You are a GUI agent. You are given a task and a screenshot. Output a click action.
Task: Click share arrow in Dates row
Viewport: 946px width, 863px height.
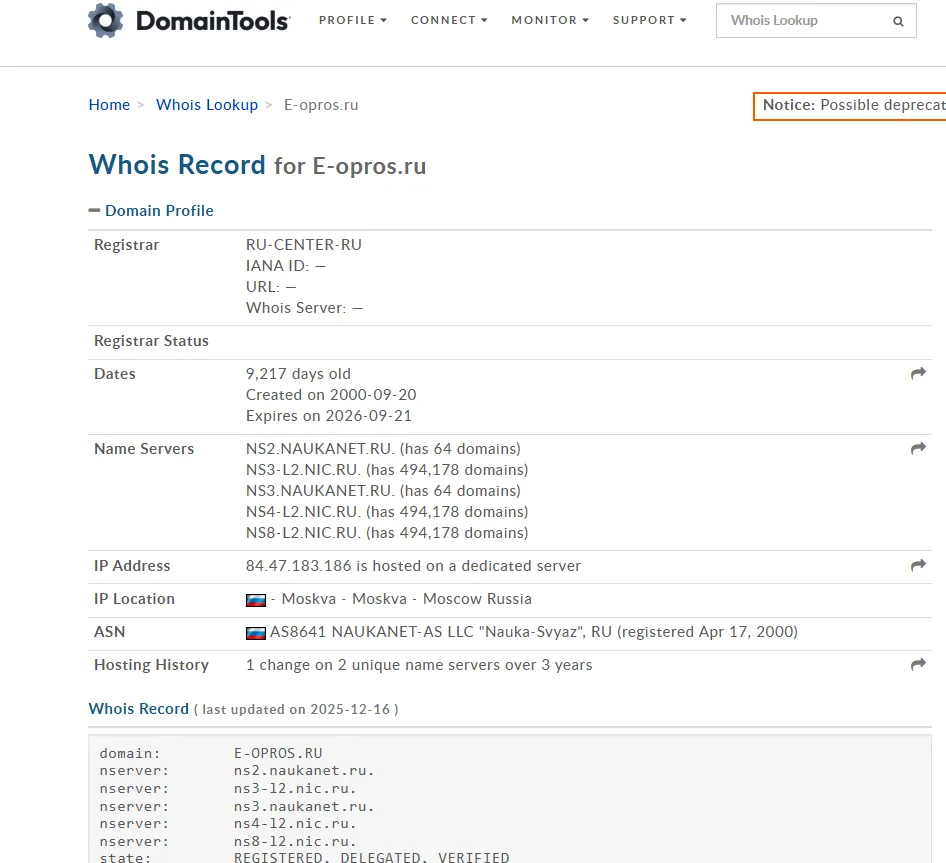coord(918,374)
